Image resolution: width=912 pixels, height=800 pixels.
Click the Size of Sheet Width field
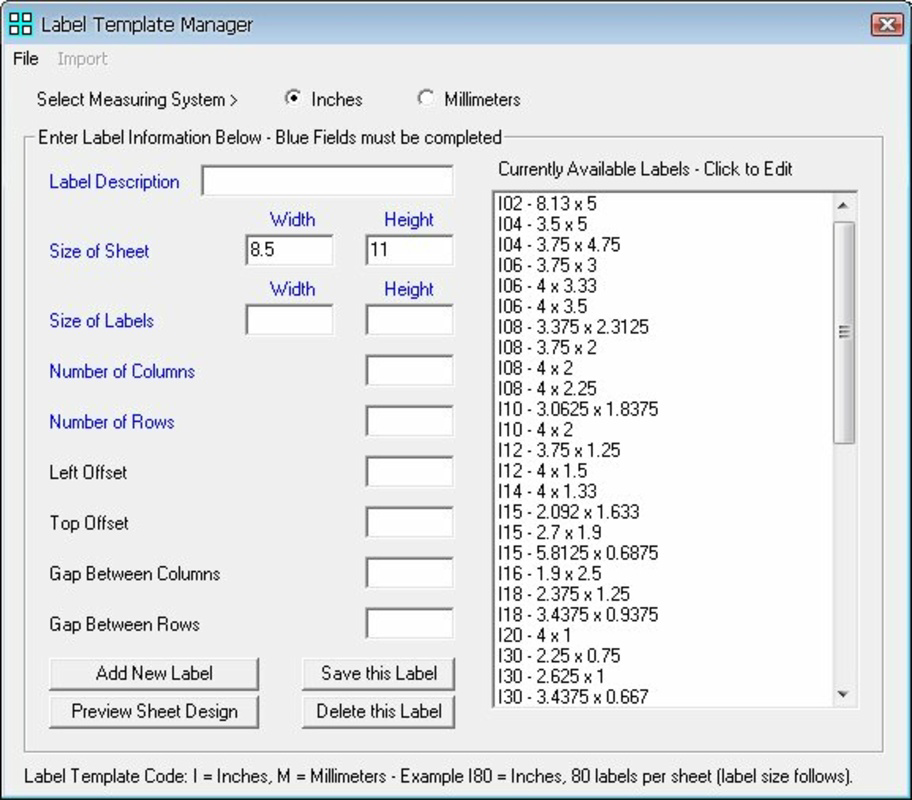(x=289, y=250)
